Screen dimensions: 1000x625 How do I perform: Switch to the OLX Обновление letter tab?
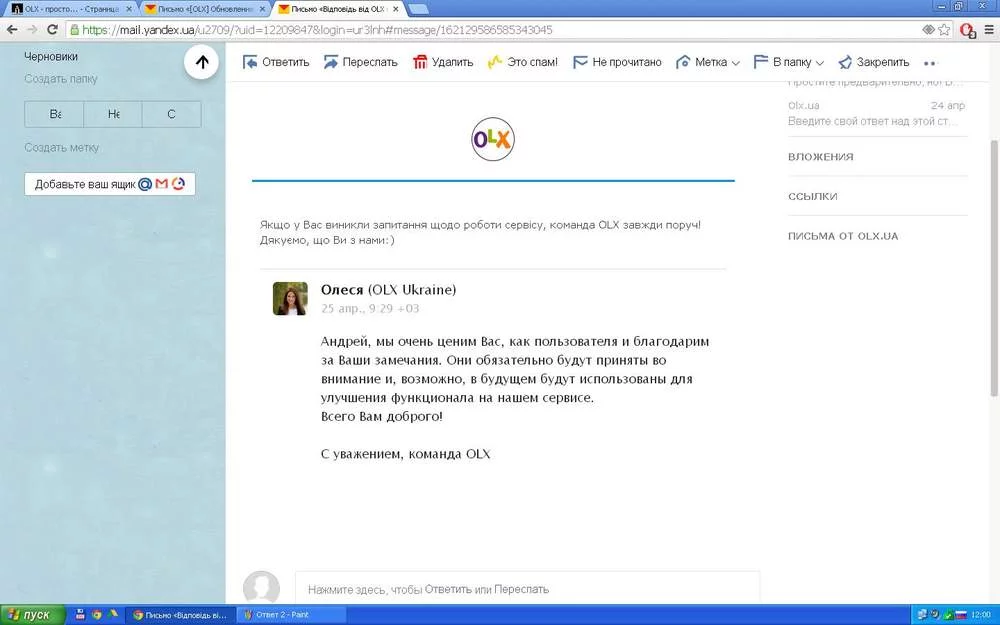point(202,9)
